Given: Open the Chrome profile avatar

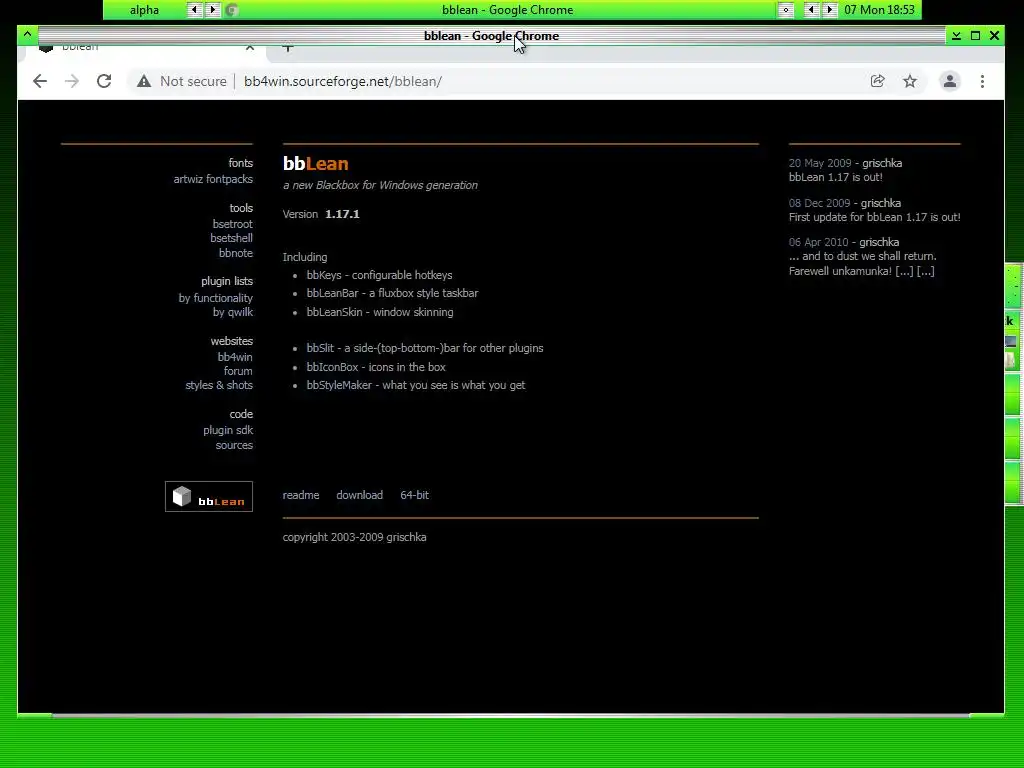Looking at the screenshot, I should [x=950, y=81].
